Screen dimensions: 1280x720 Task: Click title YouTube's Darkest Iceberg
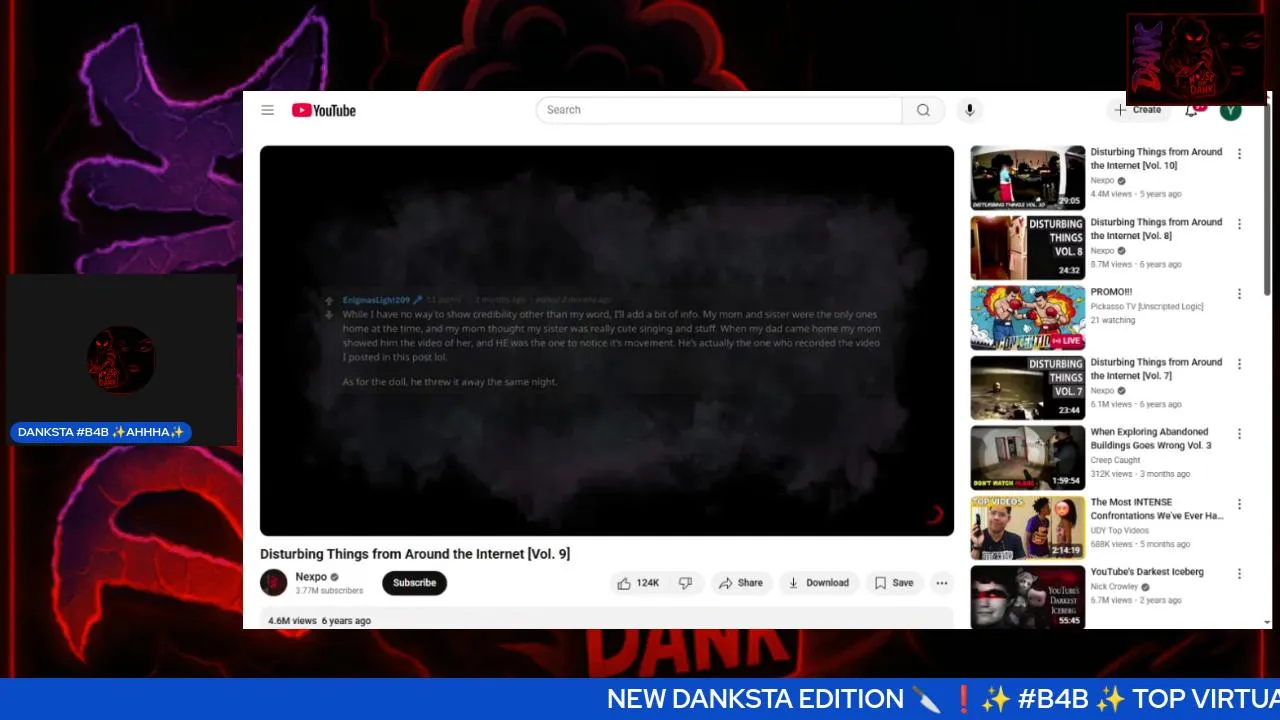[1147, 572]
